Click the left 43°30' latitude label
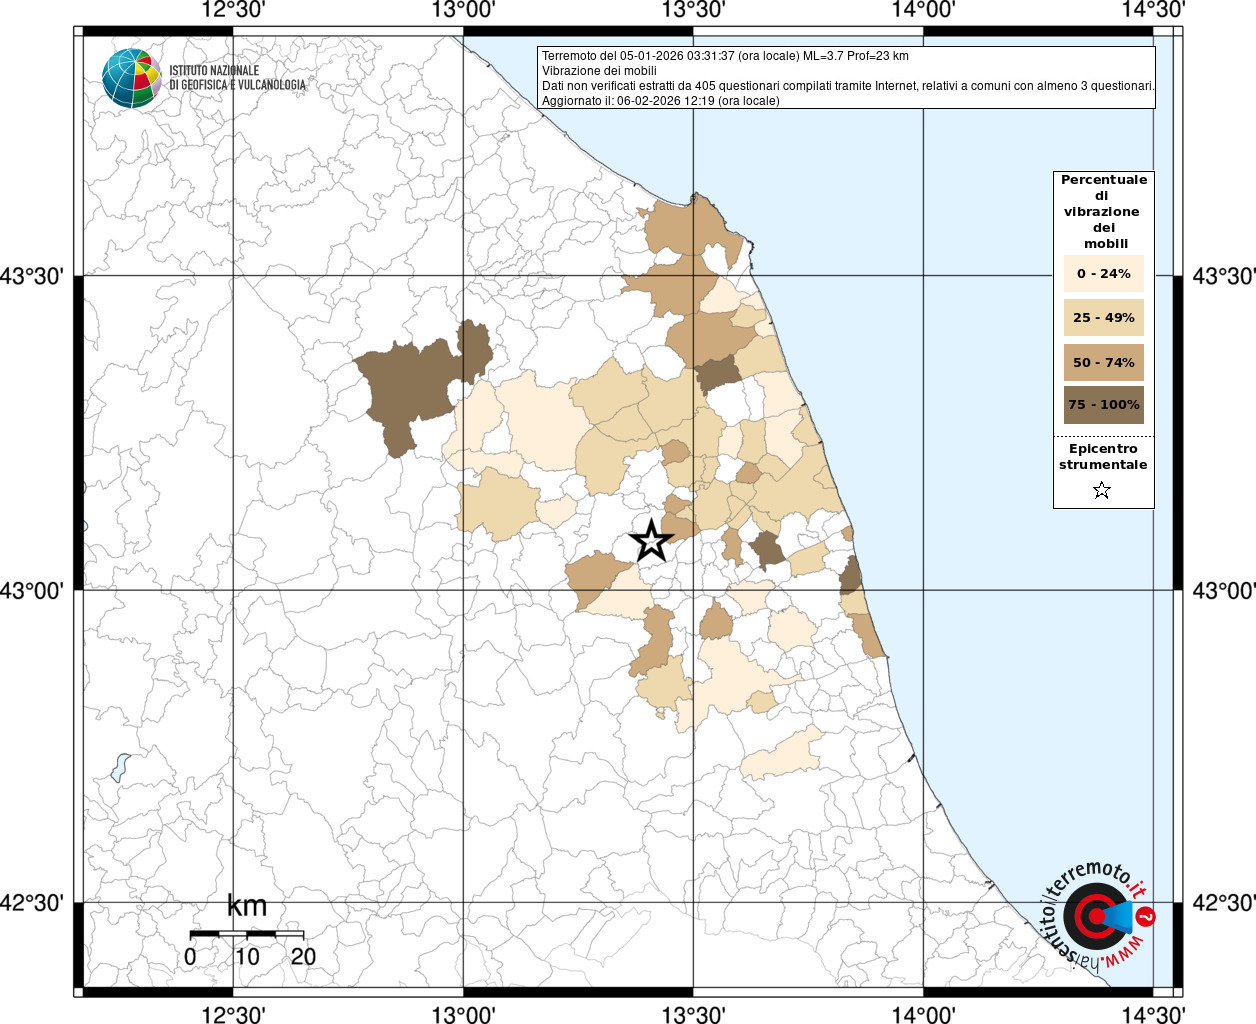 coord(33,276)
